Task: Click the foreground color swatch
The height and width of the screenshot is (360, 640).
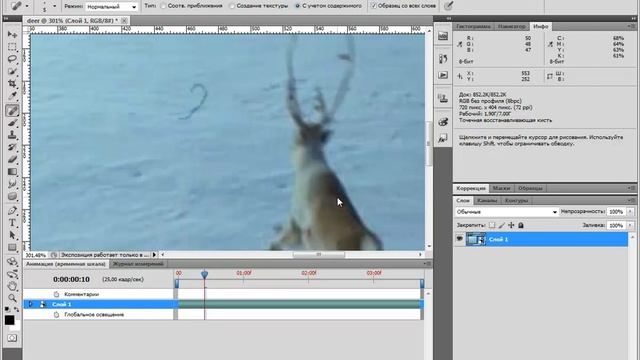Action: tap(9, 320)
